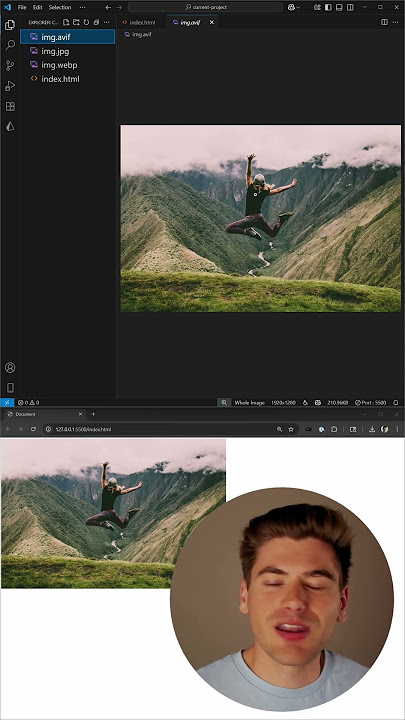The width and height of the screenshot is (405, 720).
Task: Open the Explorer view in activity bar
Action: 10,25
